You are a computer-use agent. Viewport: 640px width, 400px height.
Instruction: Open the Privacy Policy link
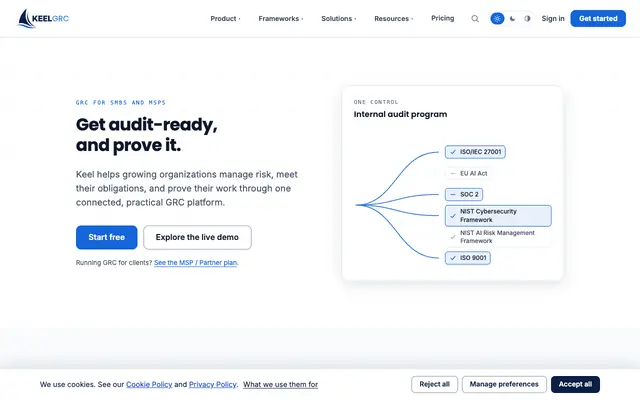click(x=213, y=384)
